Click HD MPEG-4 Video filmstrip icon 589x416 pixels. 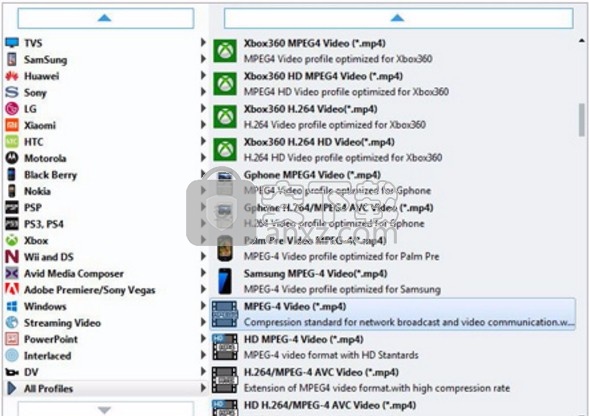225,347
